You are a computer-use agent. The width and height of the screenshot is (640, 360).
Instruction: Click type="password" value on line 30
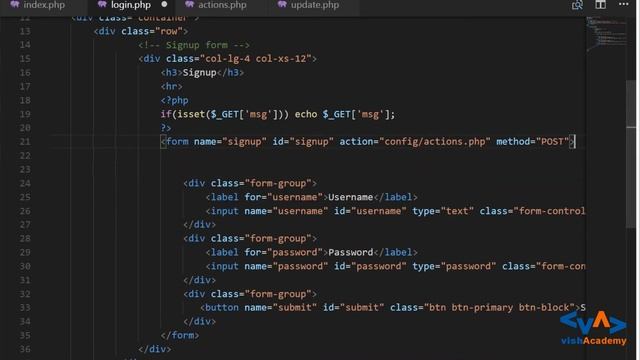point(468,266)
